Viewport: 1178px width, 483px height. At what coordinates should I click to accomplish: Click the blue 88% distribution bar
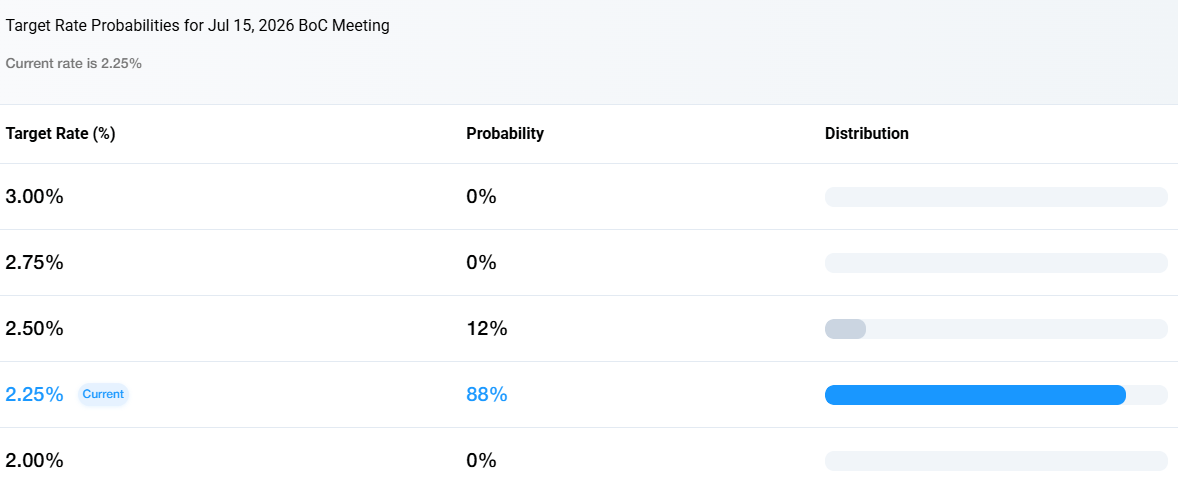click(x=975, y=395)
